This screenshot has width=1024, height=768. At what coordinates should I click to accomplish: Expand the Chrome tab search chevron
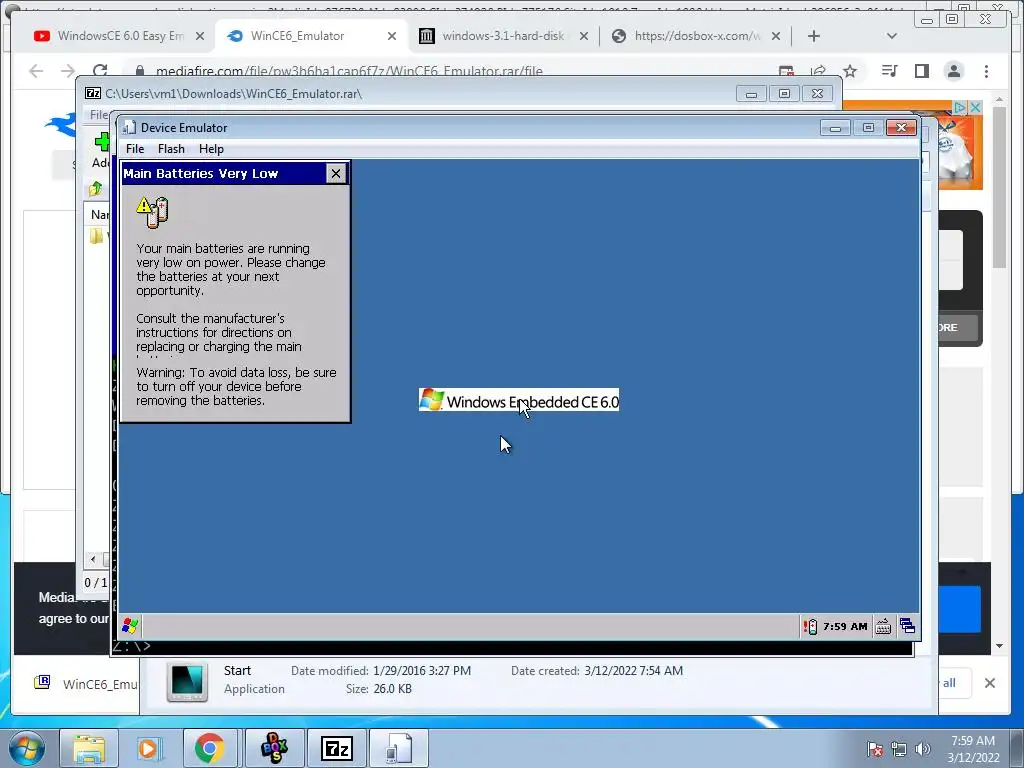891,36
